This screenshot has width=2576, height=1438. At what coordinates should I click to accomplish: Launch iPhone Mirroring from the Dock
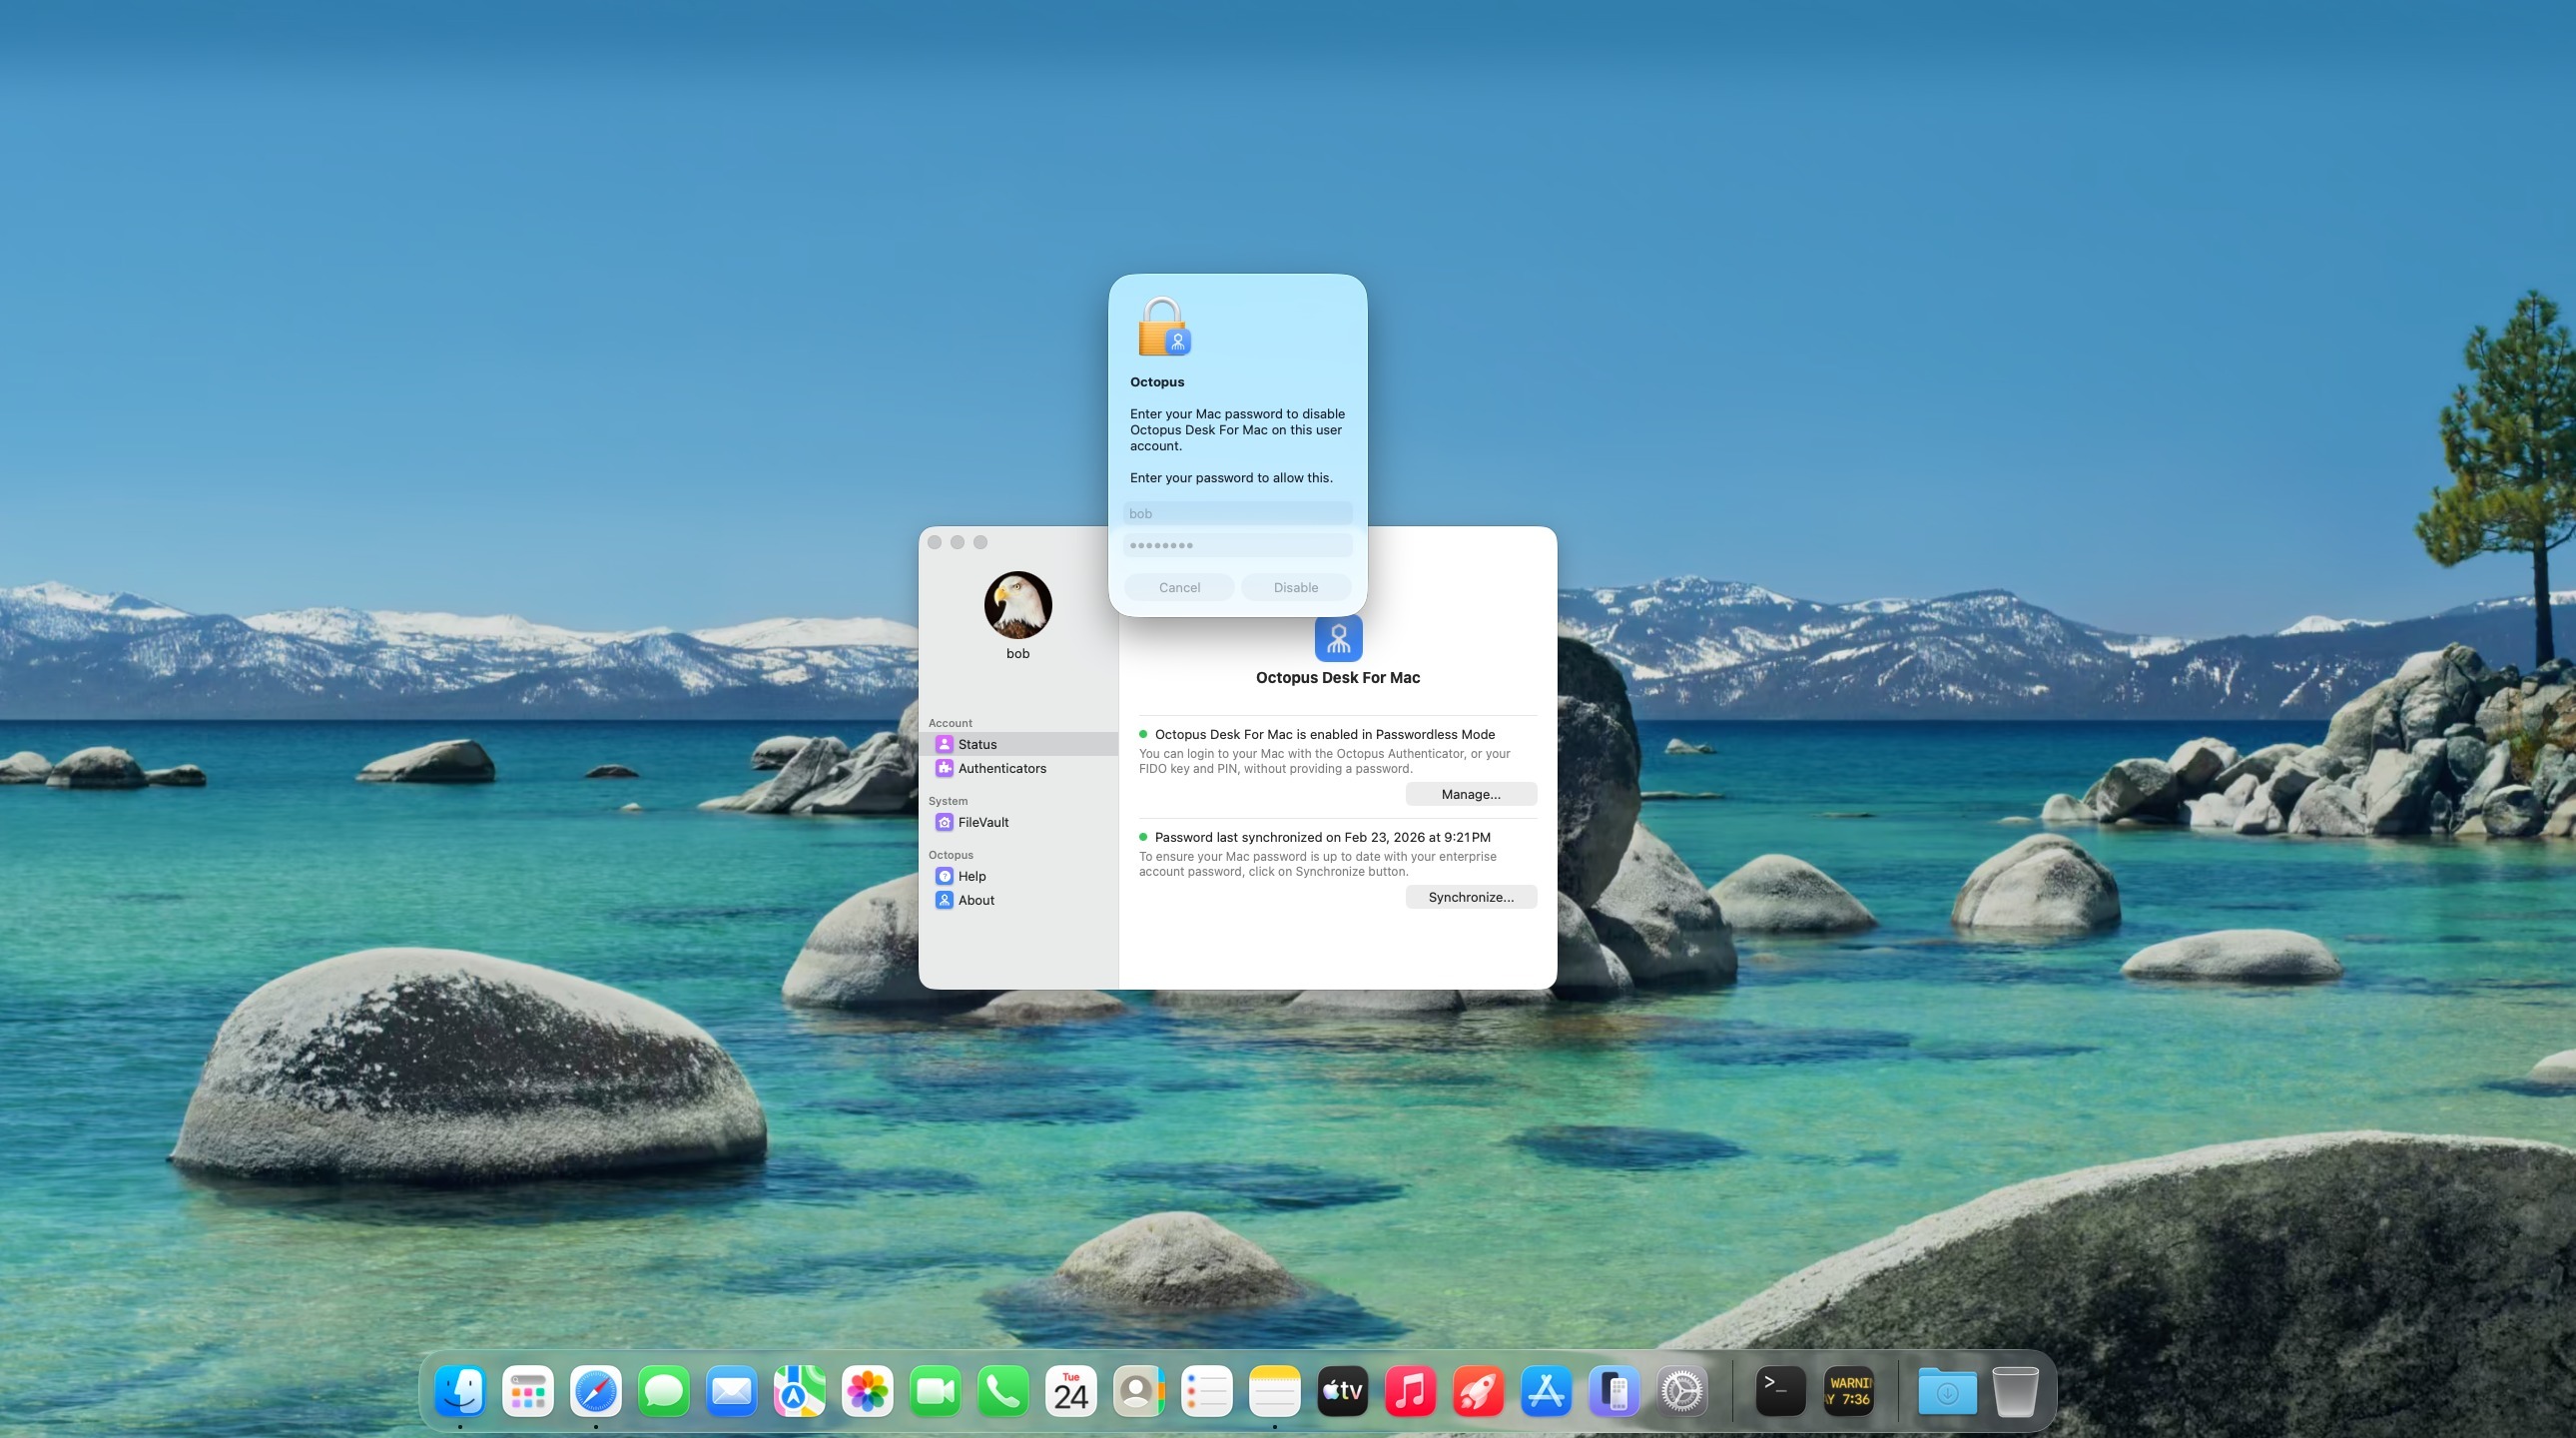[1615, 1391]
